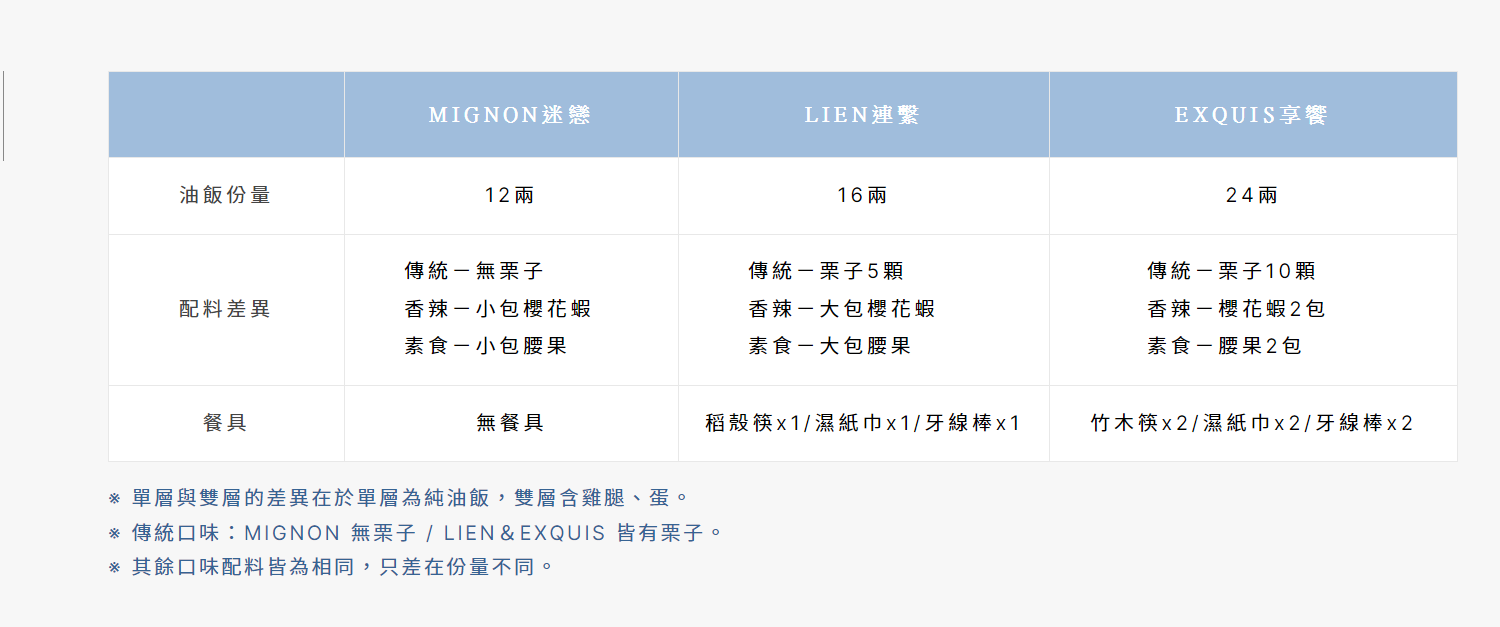Click the MIGNON迷戀 column header

(x=510, y=115)
